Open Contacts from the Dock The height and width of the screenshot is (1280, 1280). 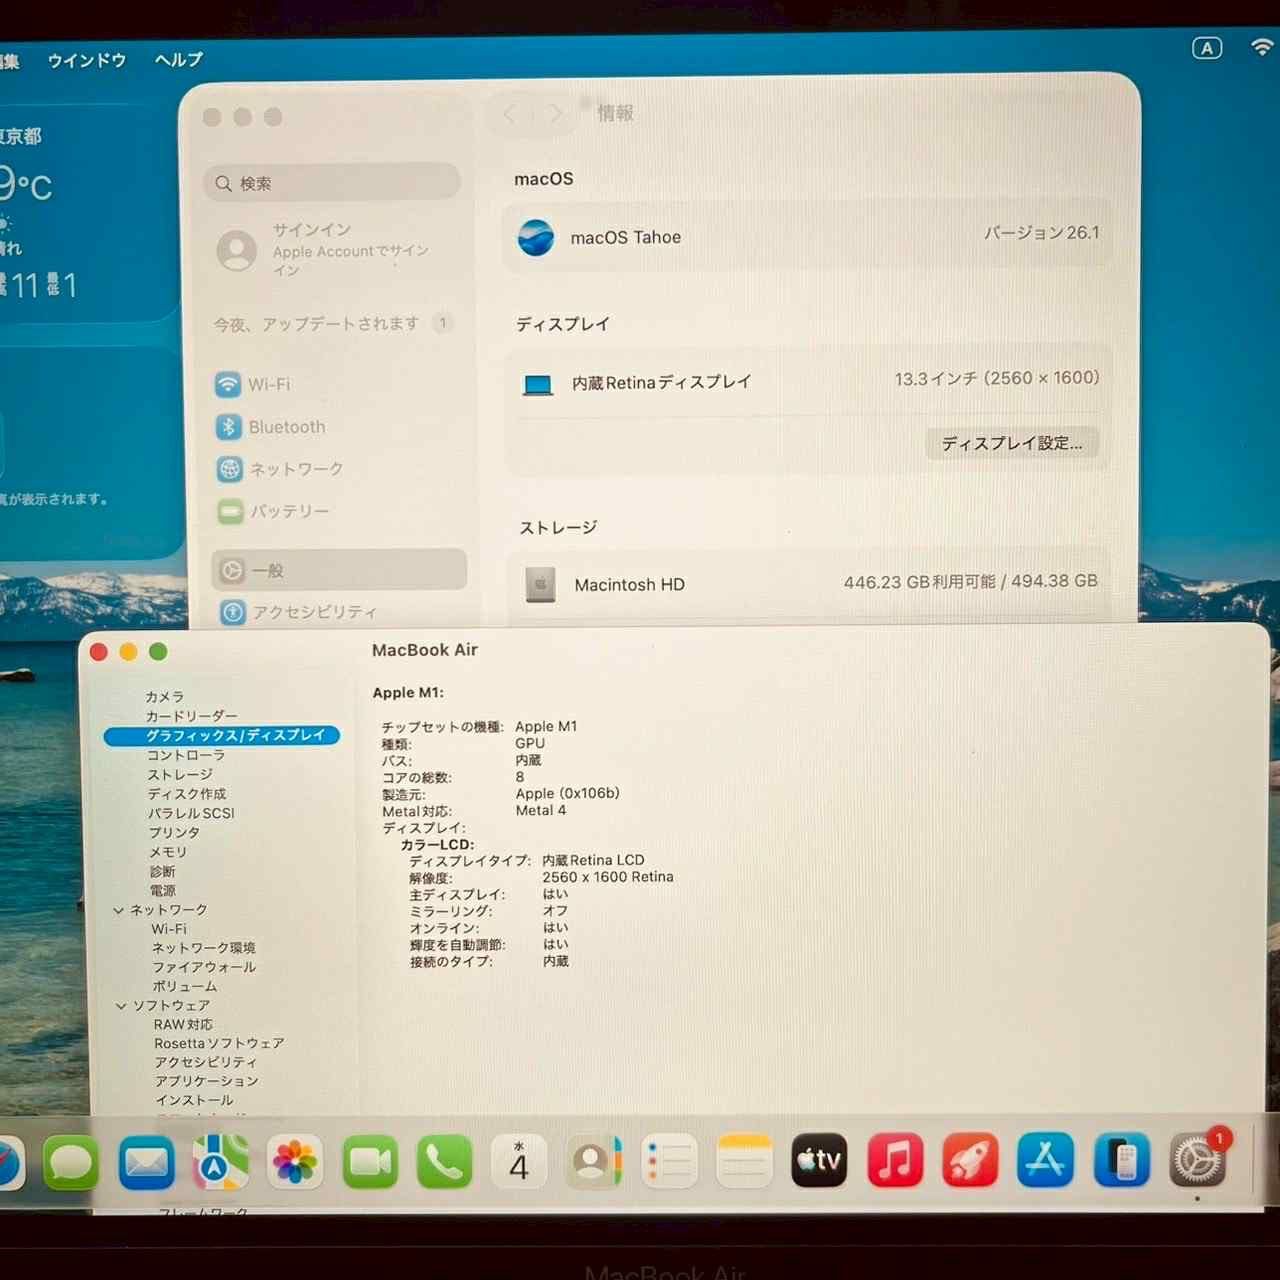594,1162
